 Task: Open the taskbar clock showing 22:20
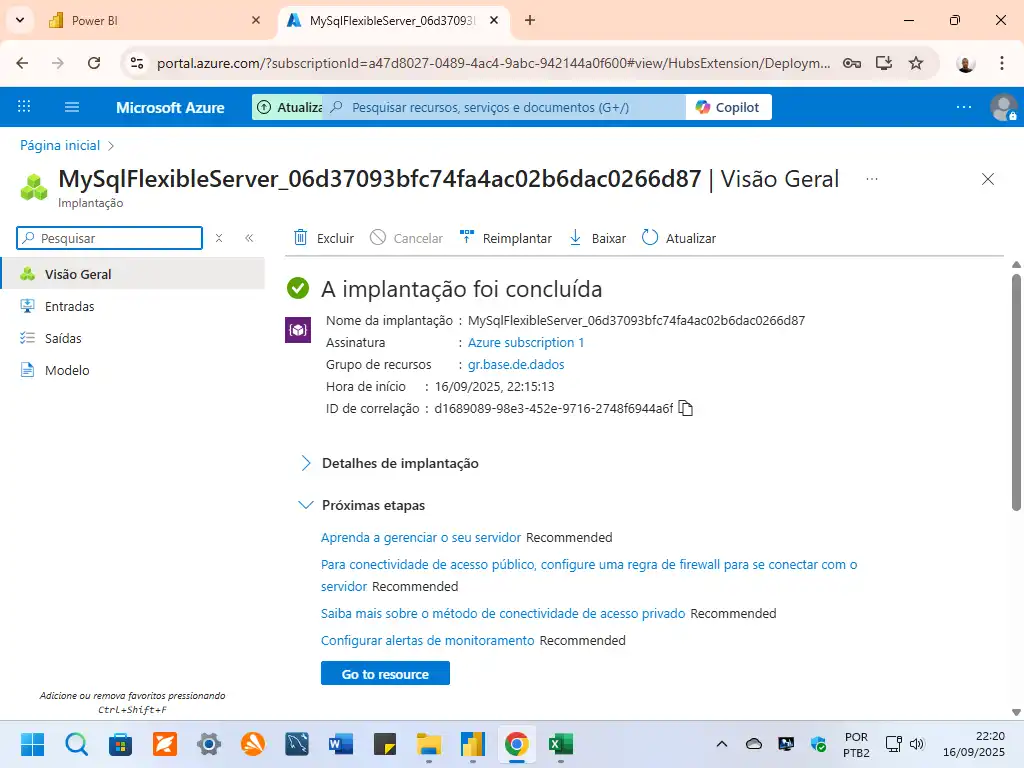(974, 744)
